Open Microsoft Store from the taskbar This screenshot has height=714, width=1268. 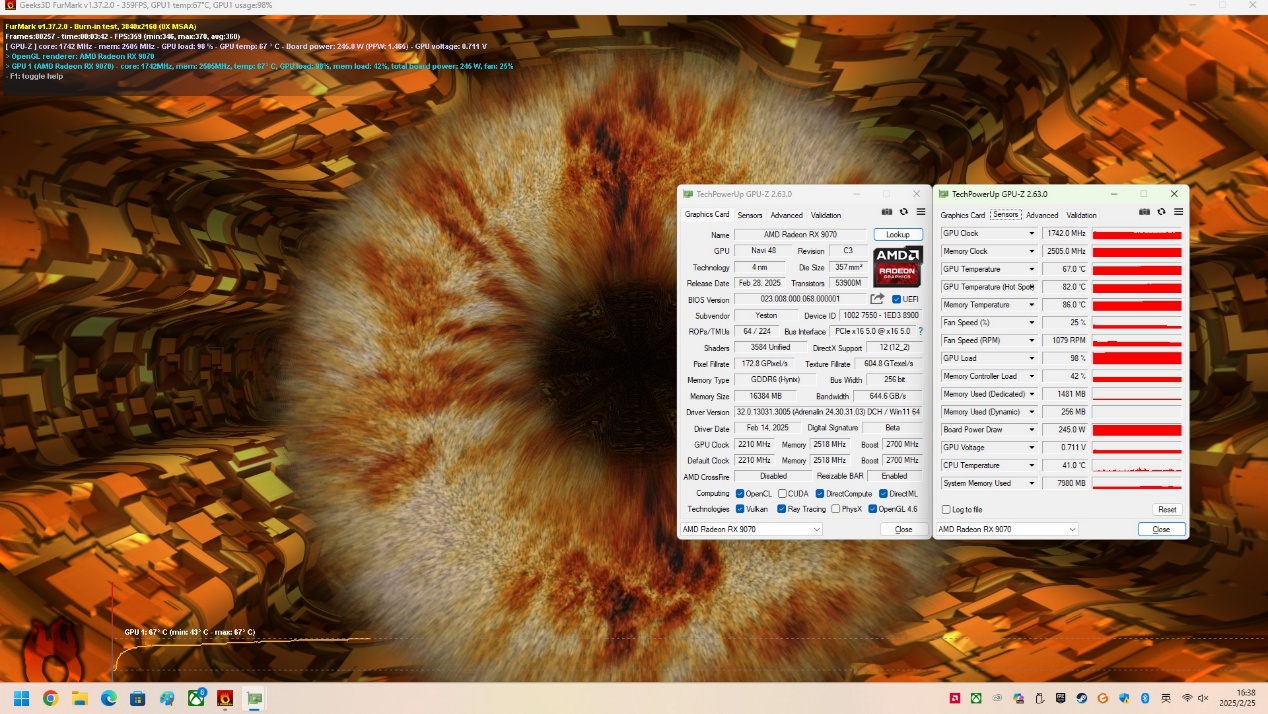[138, 698]
